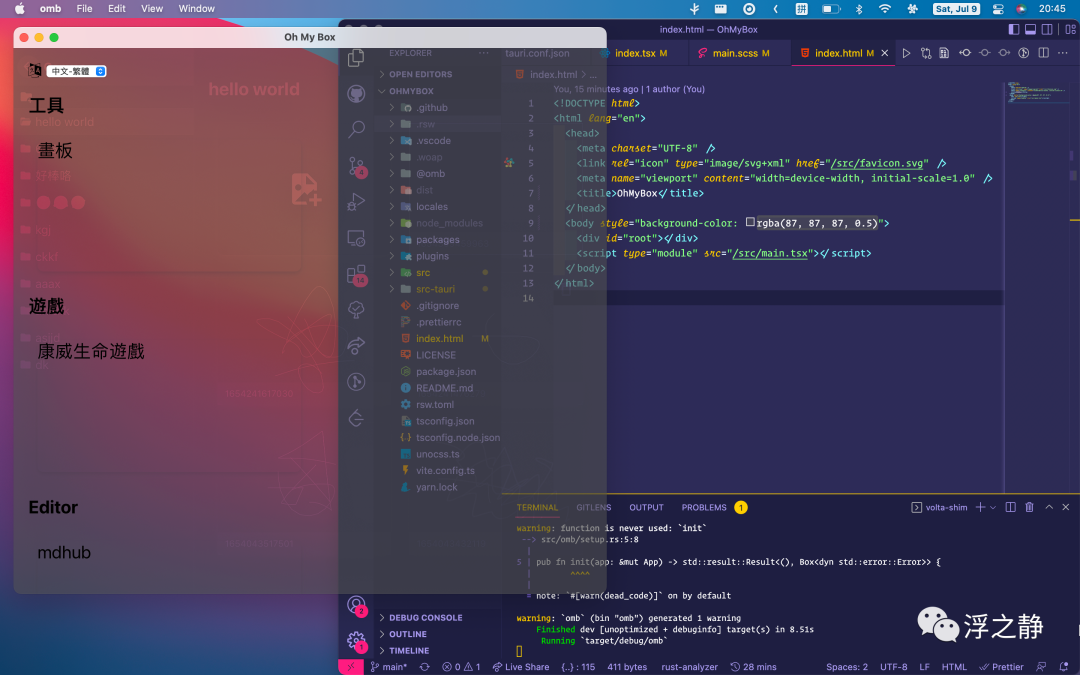The image size is (1080, 675).
Task: Open vite.config.ts in the file explorer
Action: tap(445, 471)
